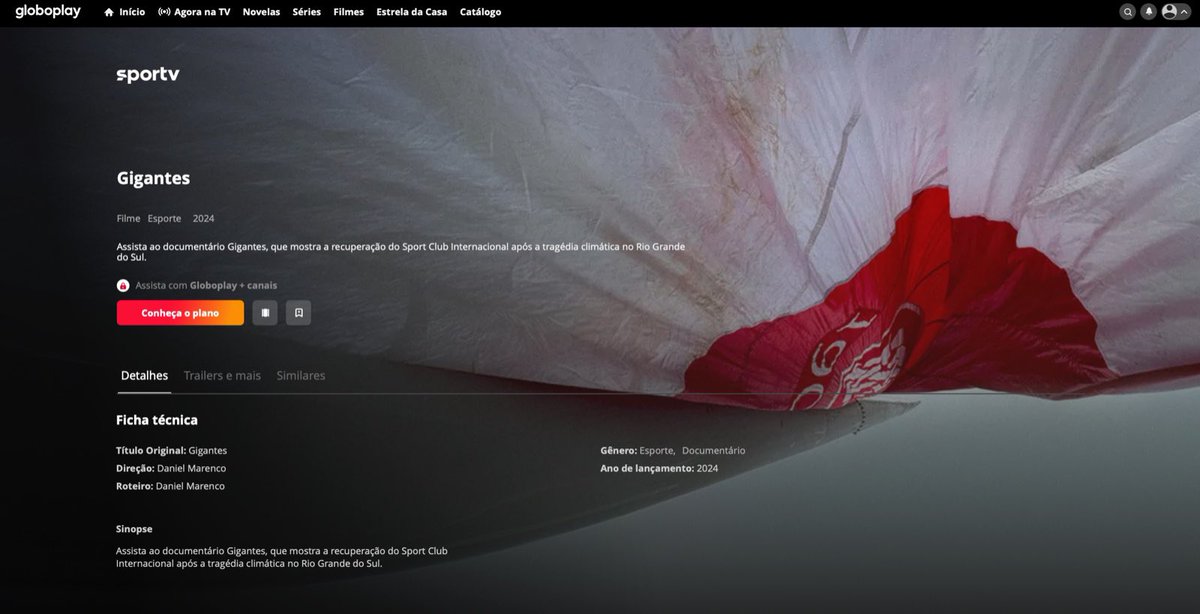Click Esporte in the Gênero row
The width and height of the screenshot is (1200, 614).
pyautogui.click(x=657, y=450)
